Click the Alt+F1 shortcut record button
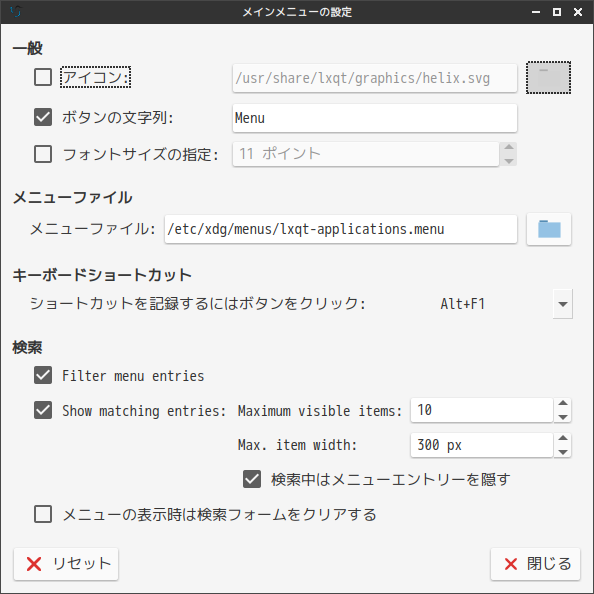 point(462,304)
